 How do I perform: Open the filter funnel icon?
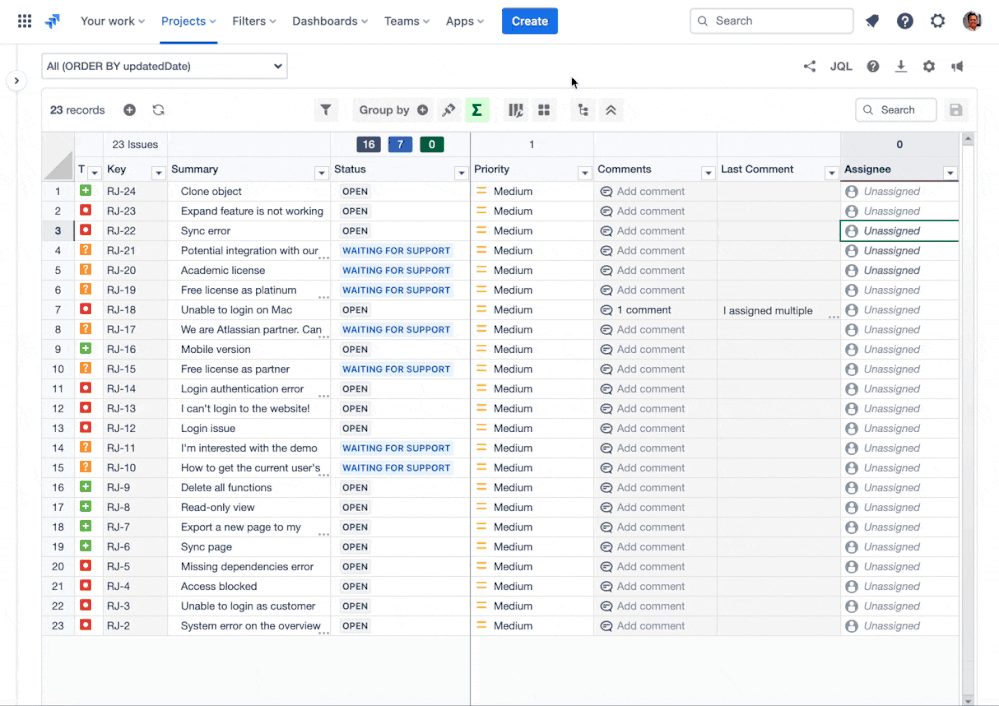[x=325, y=110]
